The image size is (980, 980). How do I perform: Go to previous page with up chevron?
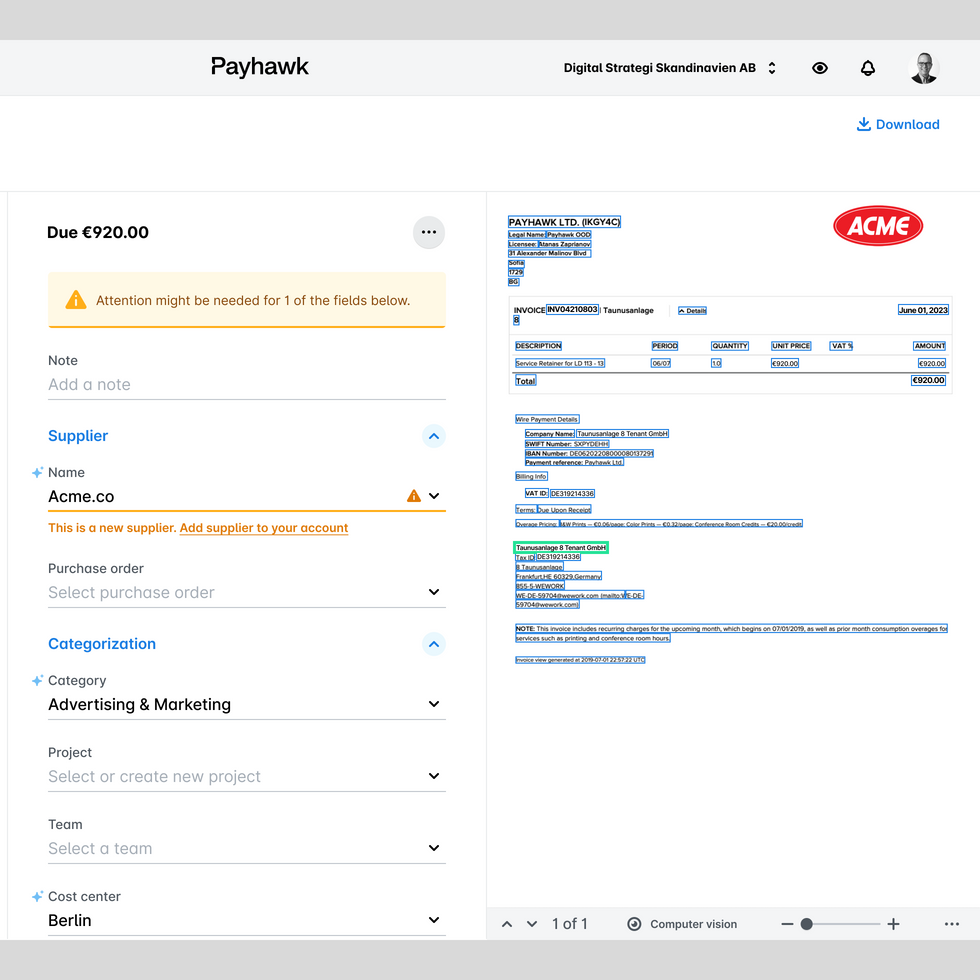[507, 924]
